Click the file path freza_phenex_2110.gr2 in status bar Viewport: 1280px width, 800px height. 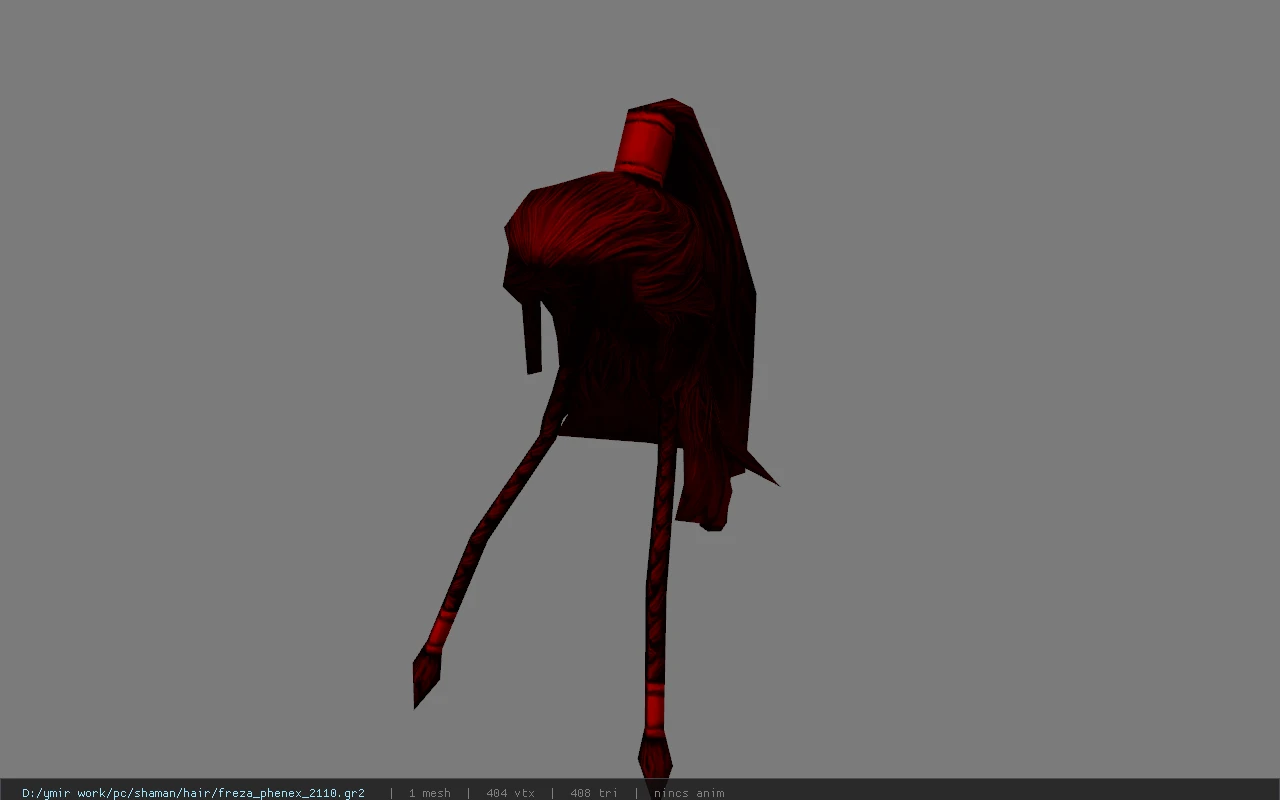click(x=193, y=793)
